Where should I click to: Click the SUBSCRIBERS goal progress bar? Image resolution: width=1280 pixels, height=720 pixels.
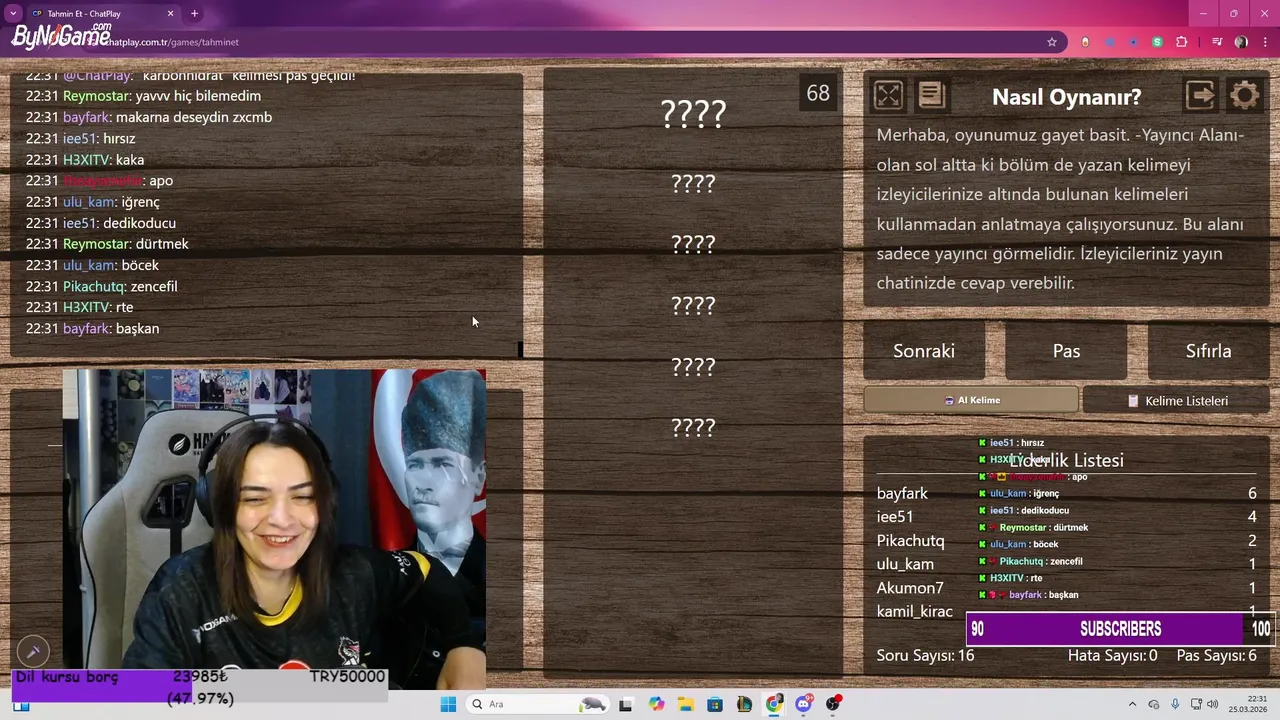click(x=1120, y=629)
